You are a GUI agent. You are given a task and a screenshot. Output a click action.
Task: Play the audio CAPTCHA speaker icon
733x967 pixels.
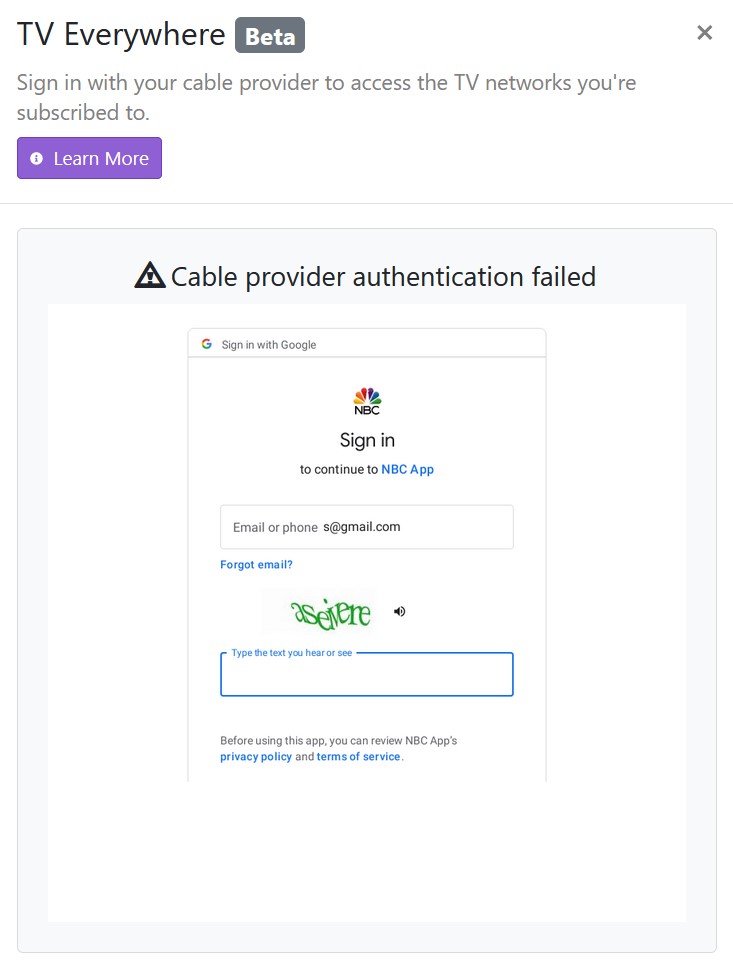pyautogui.click(x=400, y=611)
